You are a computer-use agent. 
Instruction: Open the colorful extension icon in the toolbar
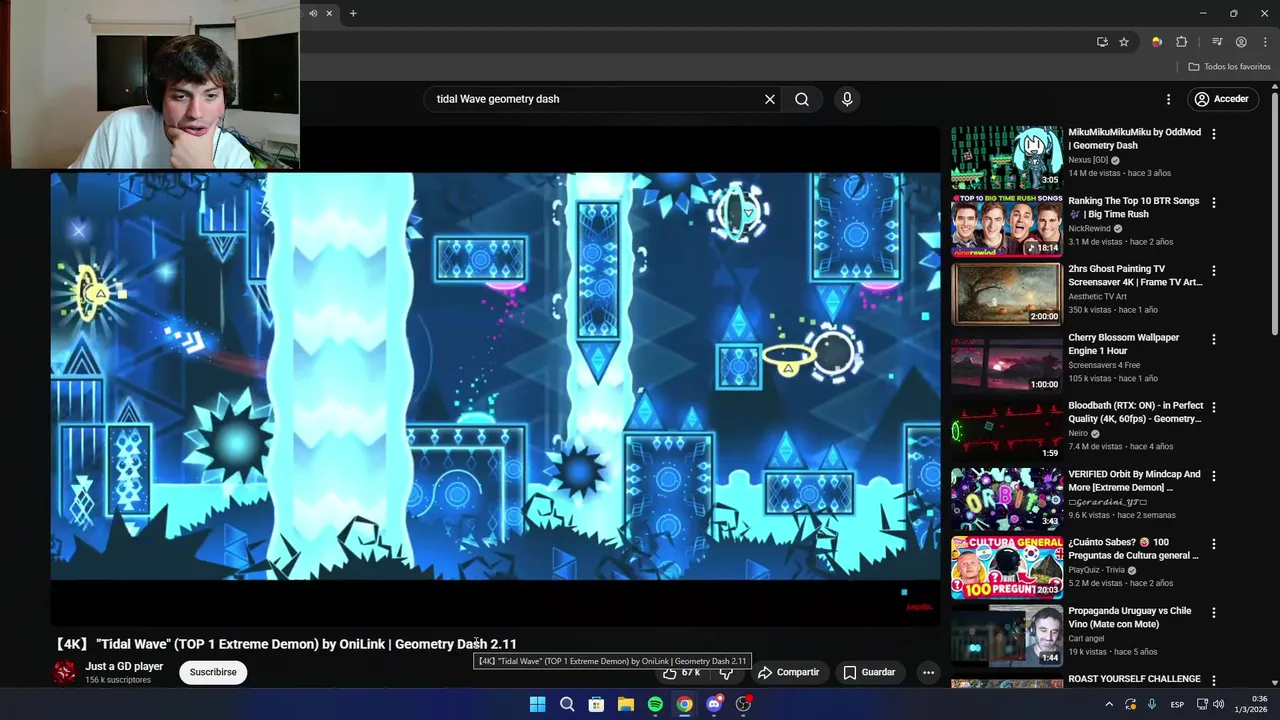click(1157, 42)
